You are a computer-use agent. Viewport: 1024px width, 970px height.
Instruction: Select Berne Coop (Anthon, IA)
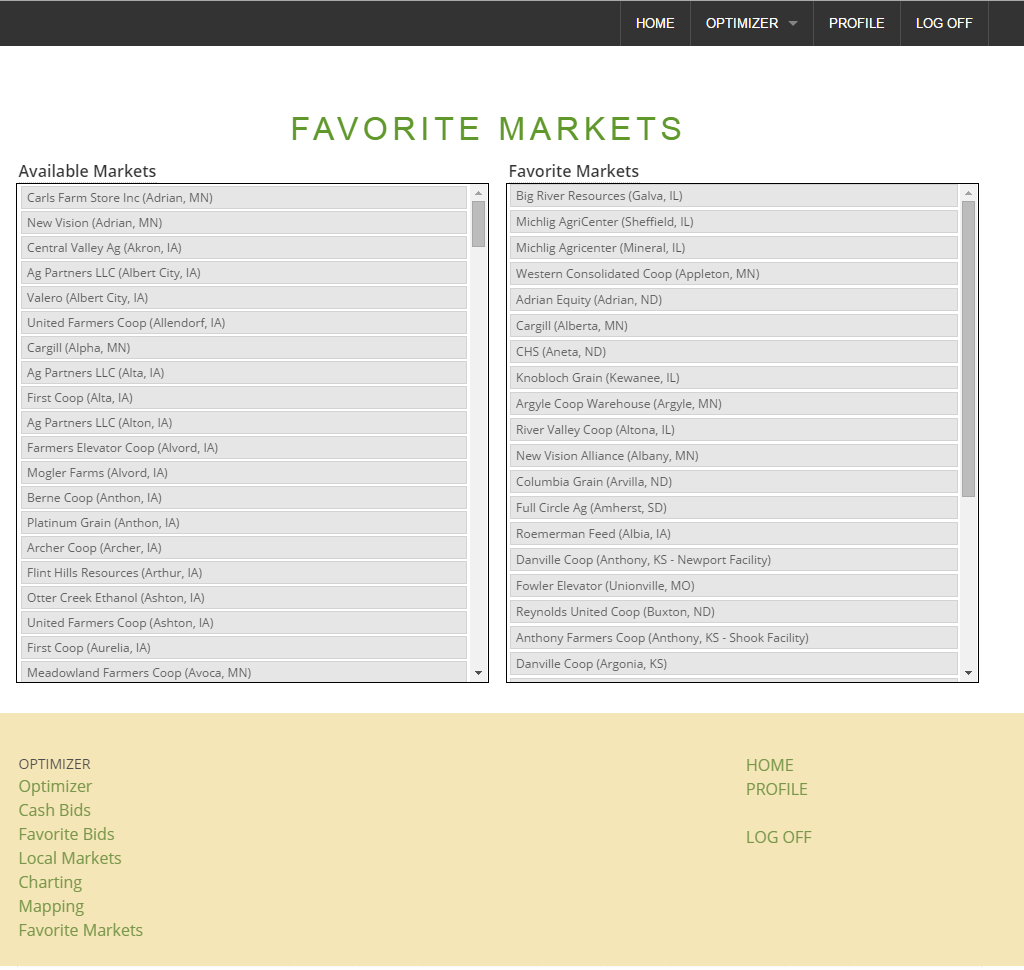click(244, 498)
